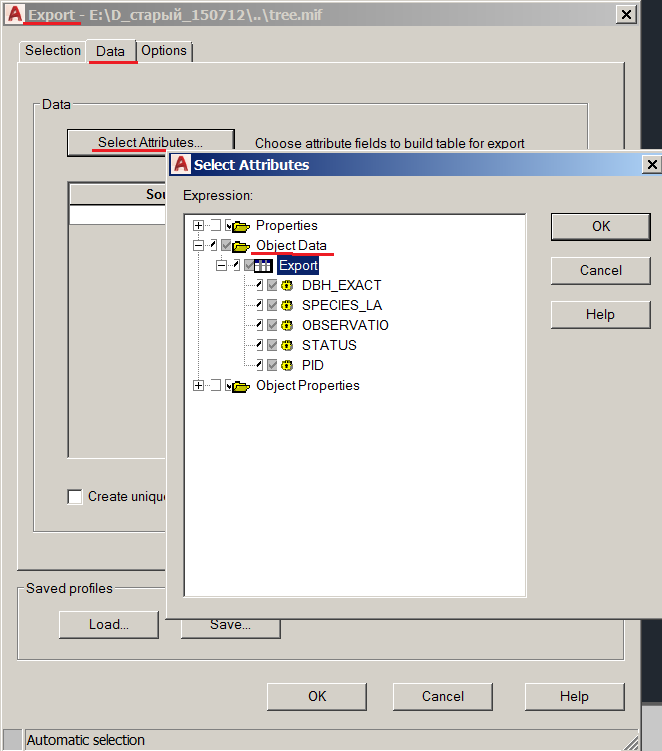Select the SPECIES_LA field label
This screenshot has height=751, width=662.
342,306
